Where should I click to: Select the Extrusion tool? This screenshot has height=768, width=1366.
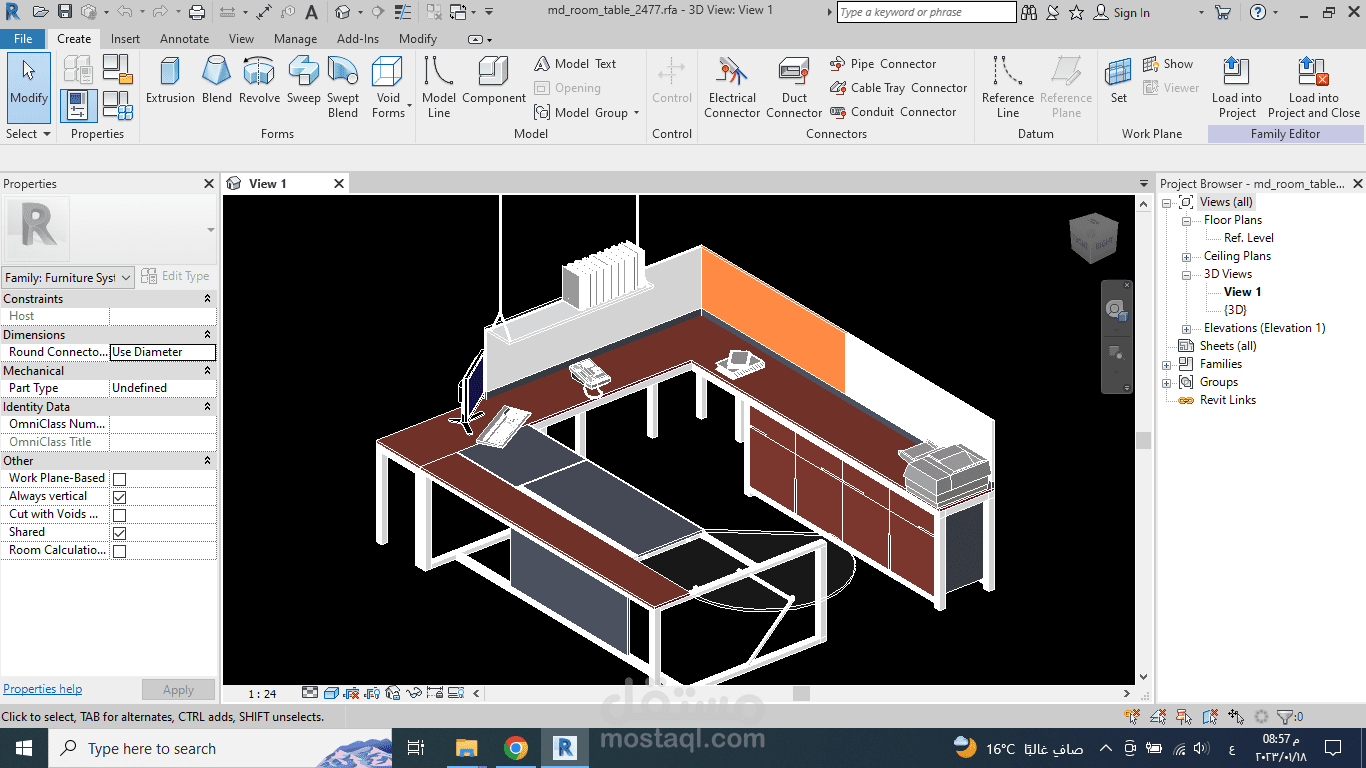click(170, 80)
